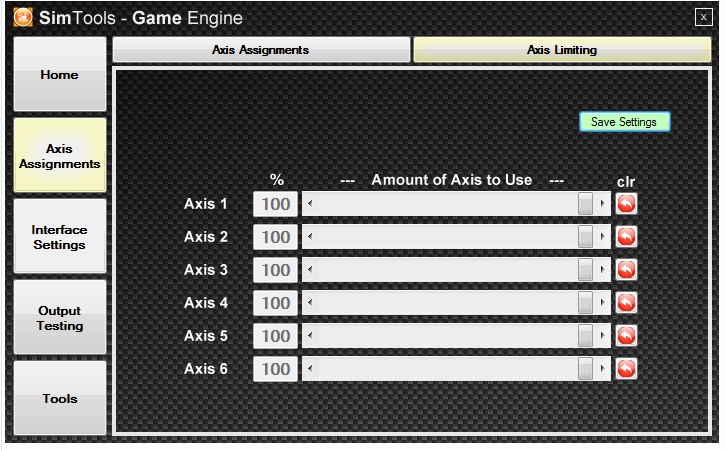This screenshot has width=726, height=450.
Task: Click the SimTools orange logo icon
Action: (23, 18)
